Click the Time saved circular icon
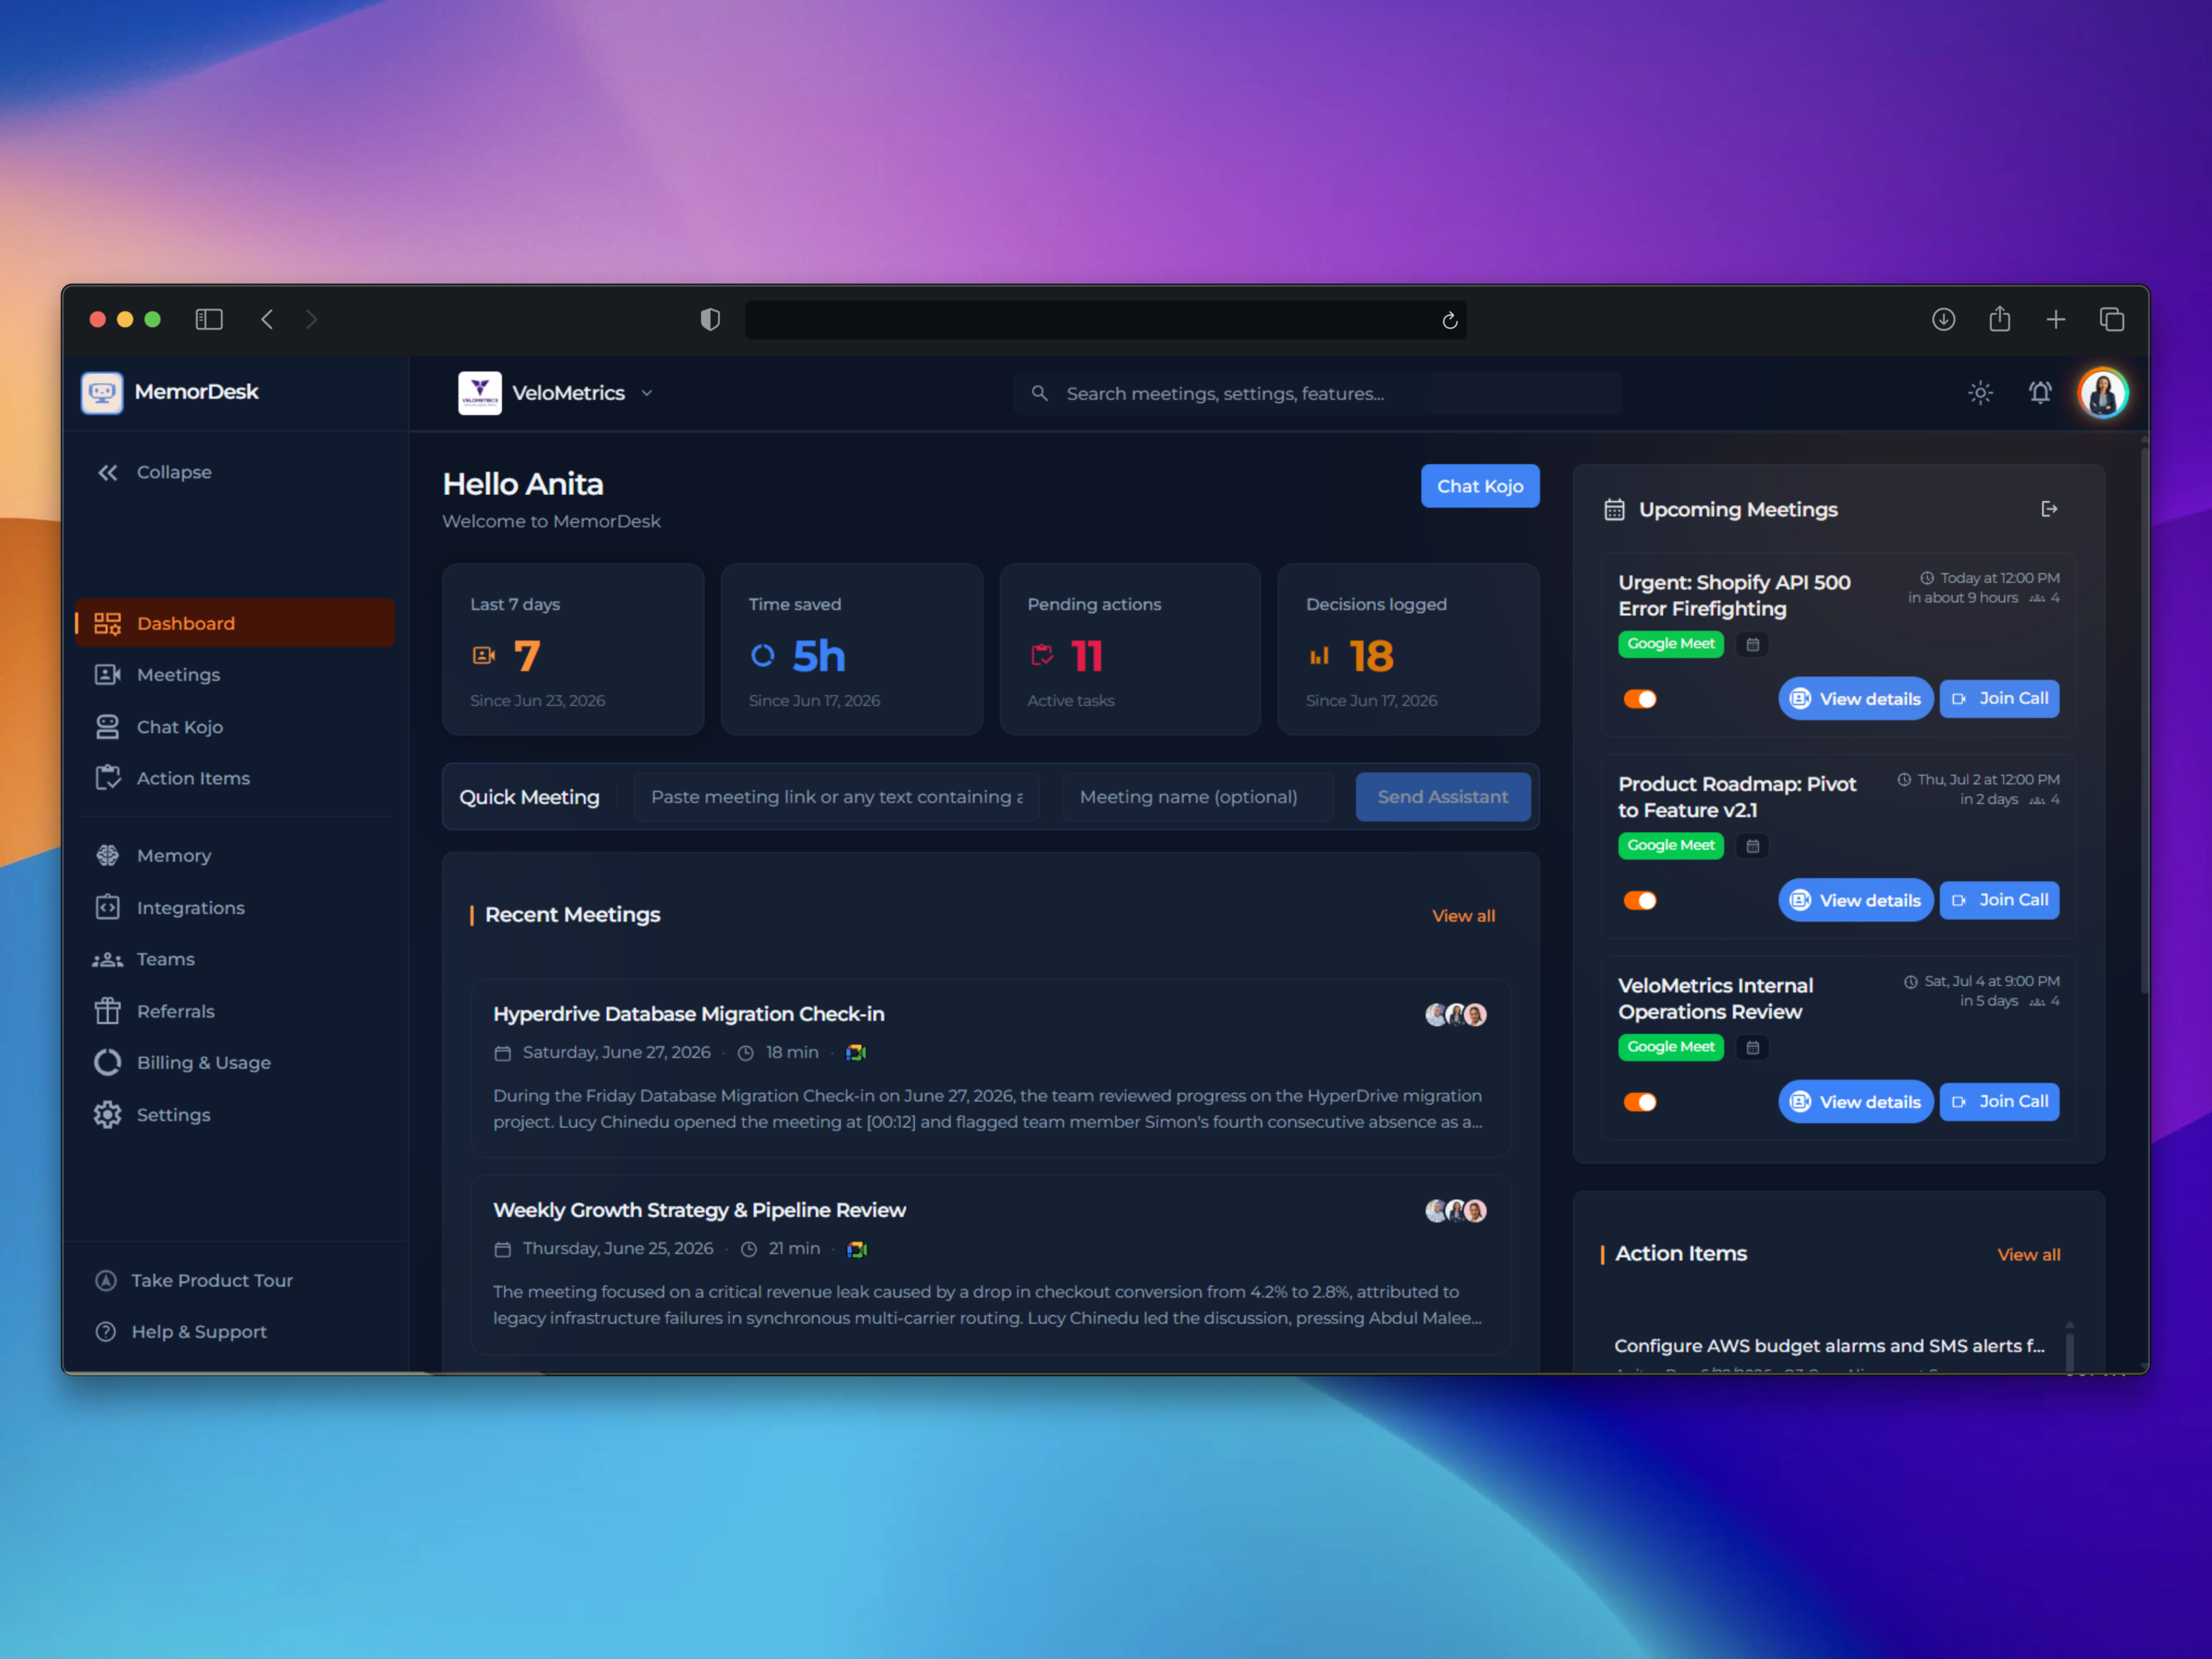The height and width of the screenshot is (1659, 2212). 763,656
